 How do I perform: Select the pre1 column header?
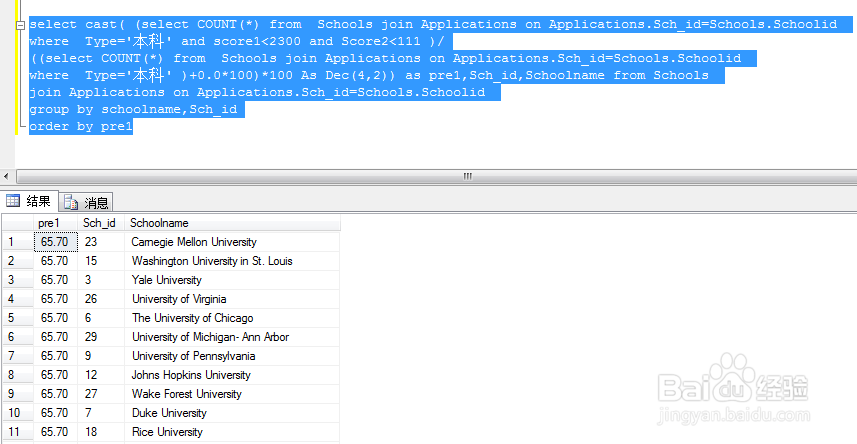point(56,223)
